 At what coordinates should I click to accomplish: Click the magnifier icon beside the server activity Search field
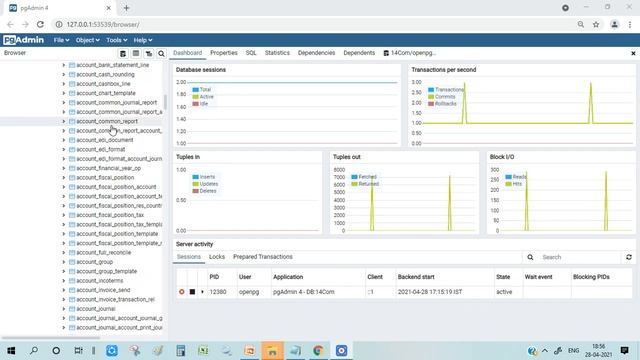click(530, 257)
